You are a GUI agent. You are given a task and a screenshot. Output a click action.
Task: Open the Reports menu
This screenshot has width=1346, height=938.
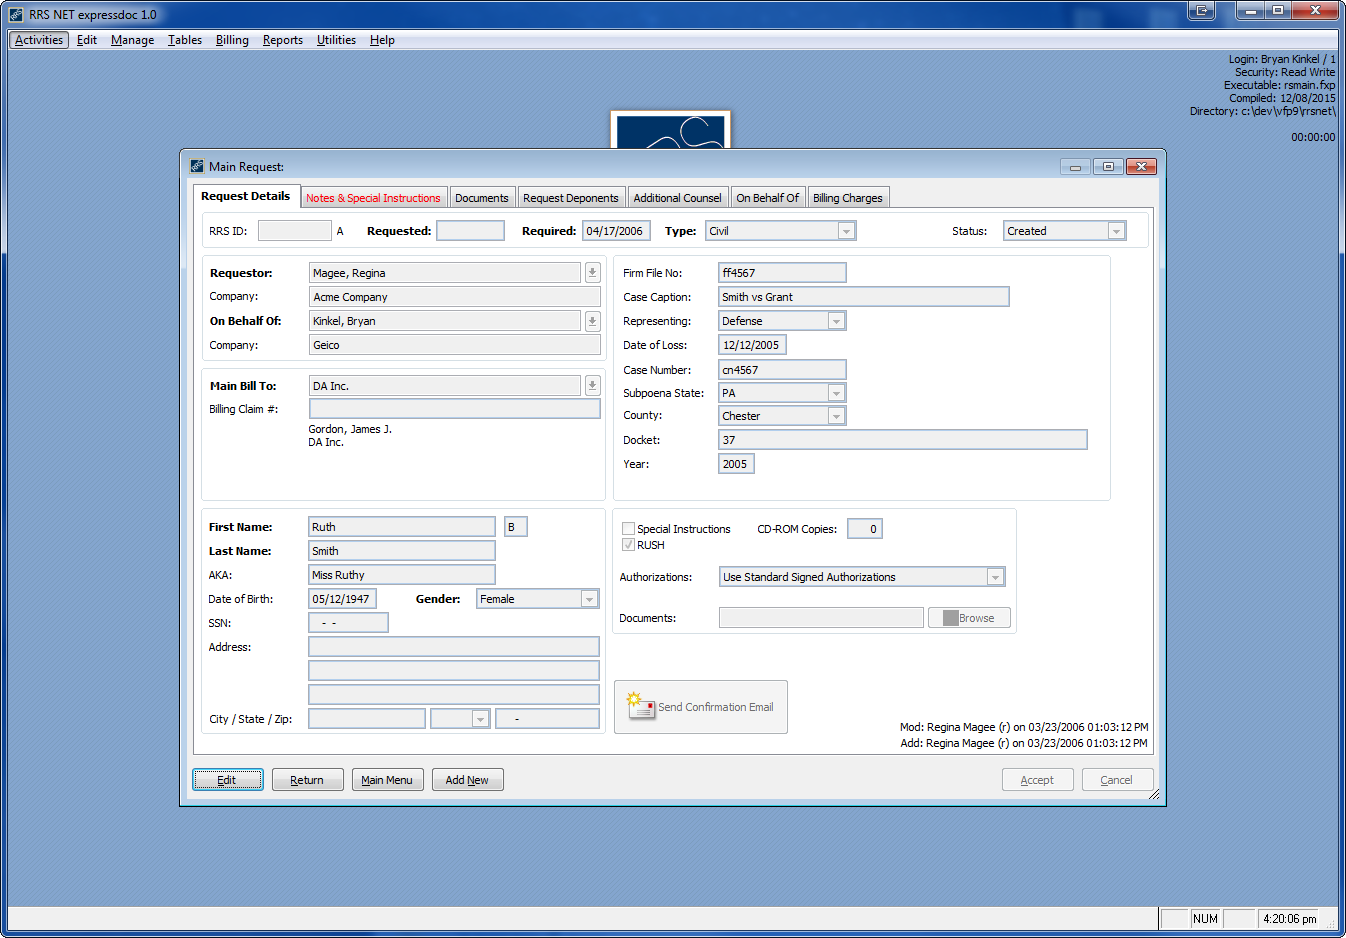point(283,40)
